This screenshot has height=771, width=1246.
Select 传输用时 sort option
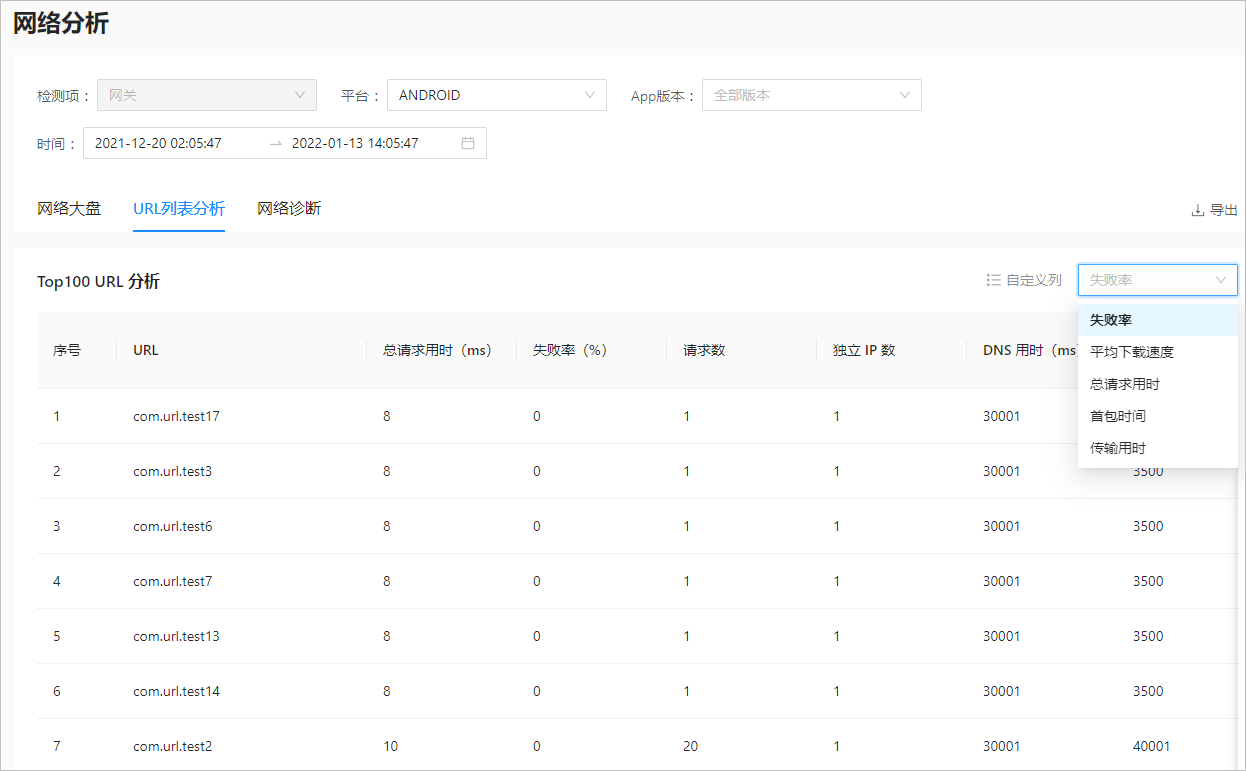point(1158,448)
